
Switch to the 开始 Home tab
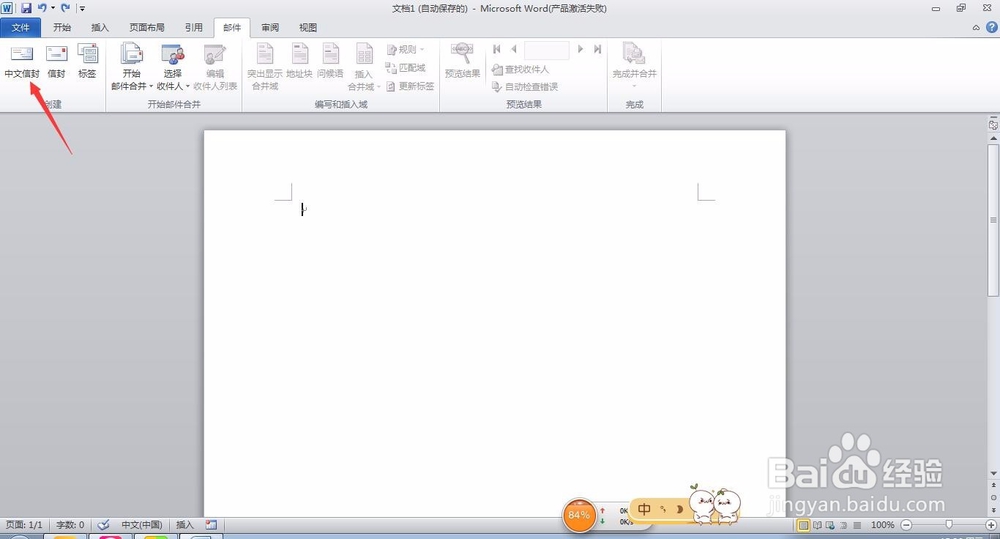(62, 27)
